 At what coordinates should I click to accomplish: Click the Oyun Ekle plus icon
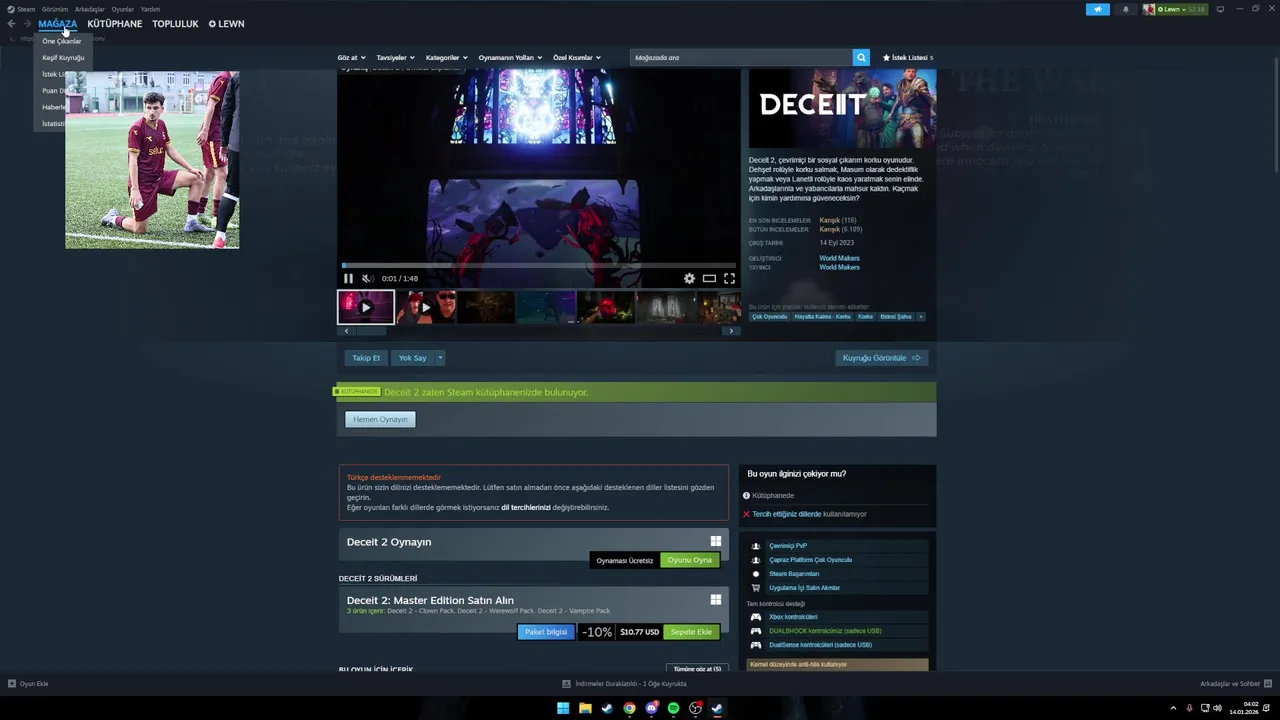(x=12, y=684)
